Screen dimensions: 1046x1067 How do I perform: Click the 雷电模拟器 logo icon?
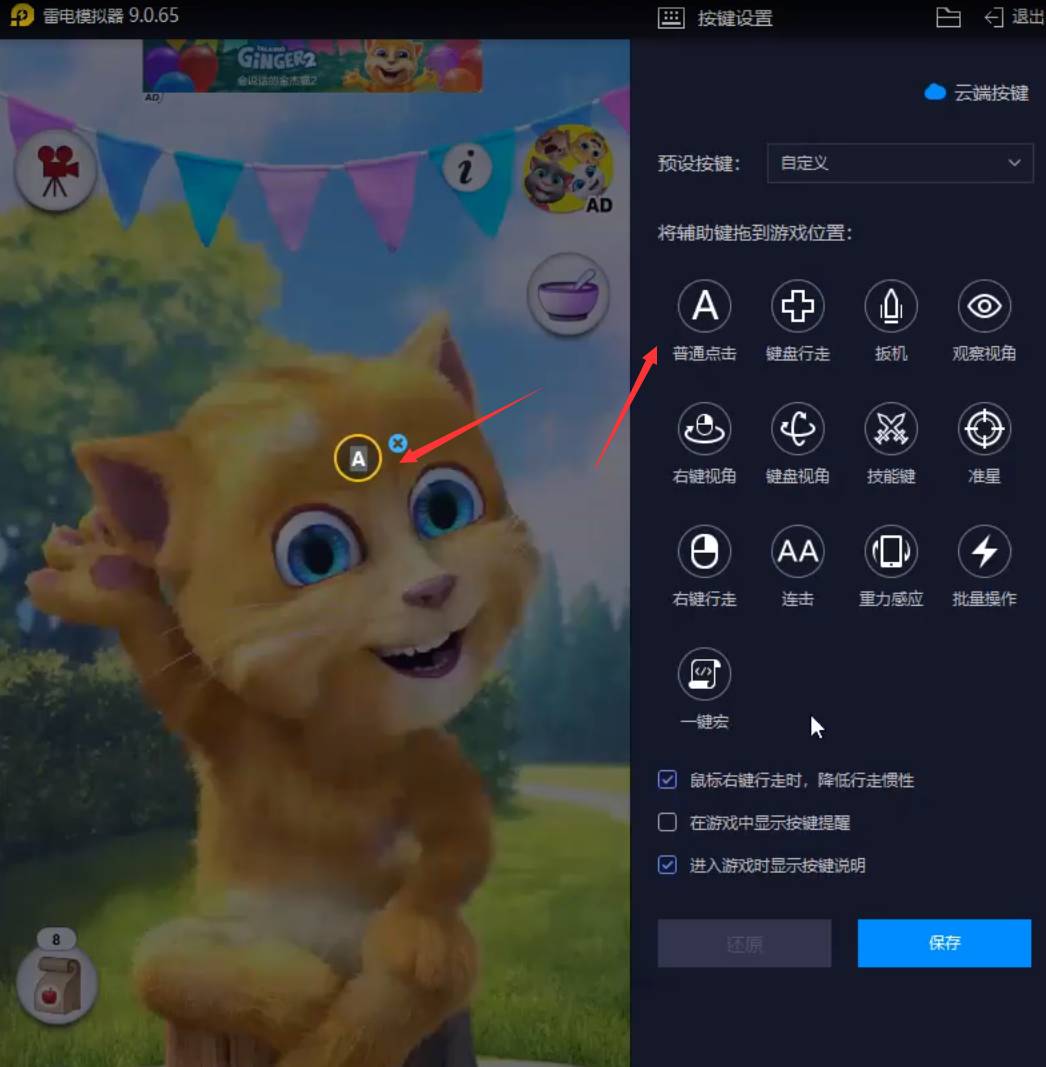point(21,16)
